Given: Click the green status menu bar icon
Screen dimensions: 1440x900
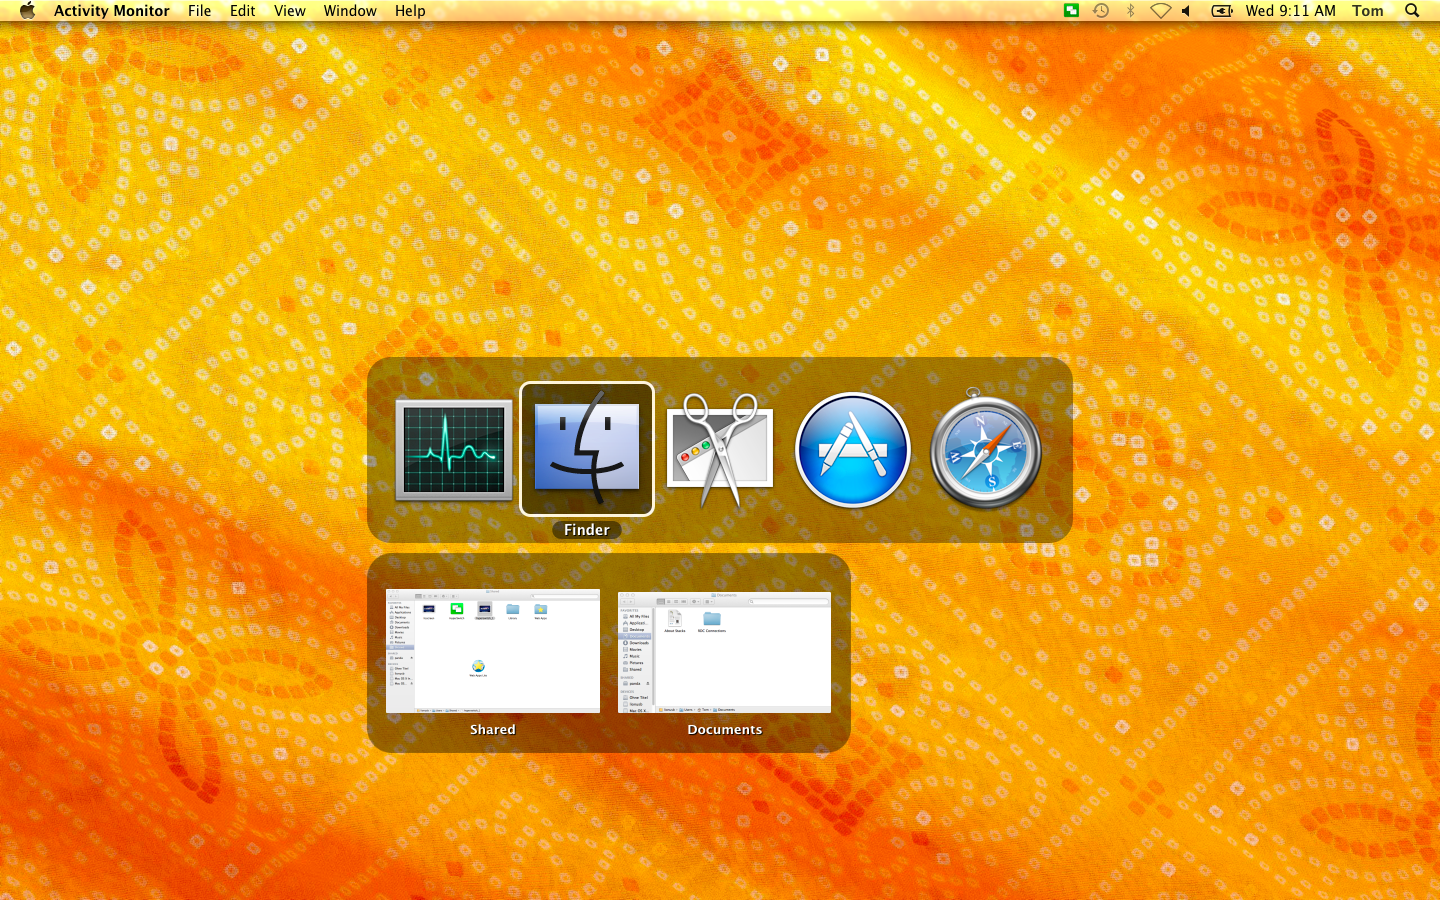Looking at the screenshot, I should point(1071,11).
